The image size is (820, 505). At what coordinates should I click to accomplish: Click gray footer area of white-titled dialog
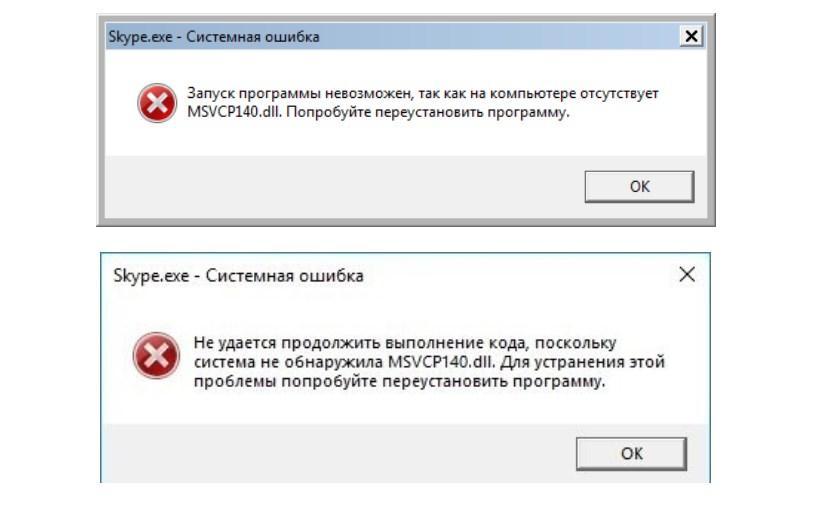point(335,454)
